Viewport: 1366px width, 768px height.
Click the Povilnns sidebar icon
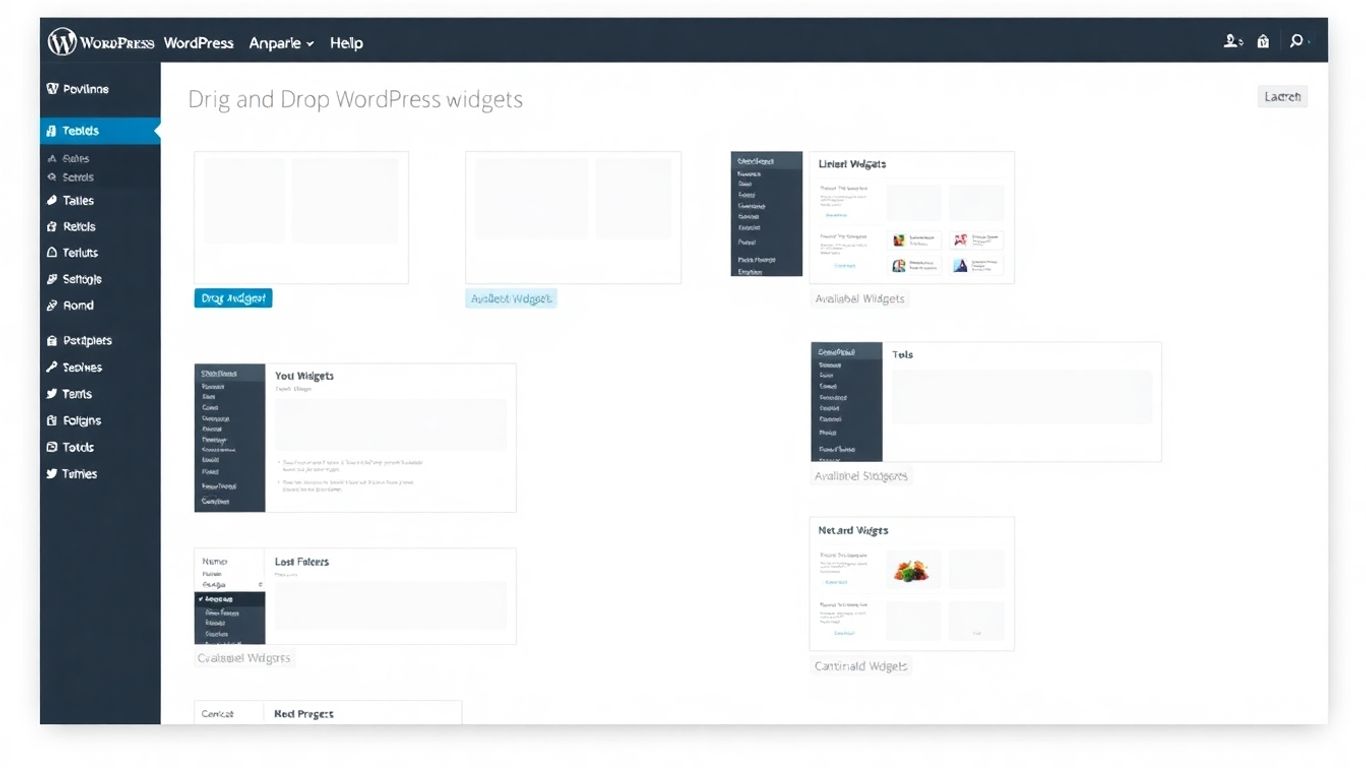point(52,89)
